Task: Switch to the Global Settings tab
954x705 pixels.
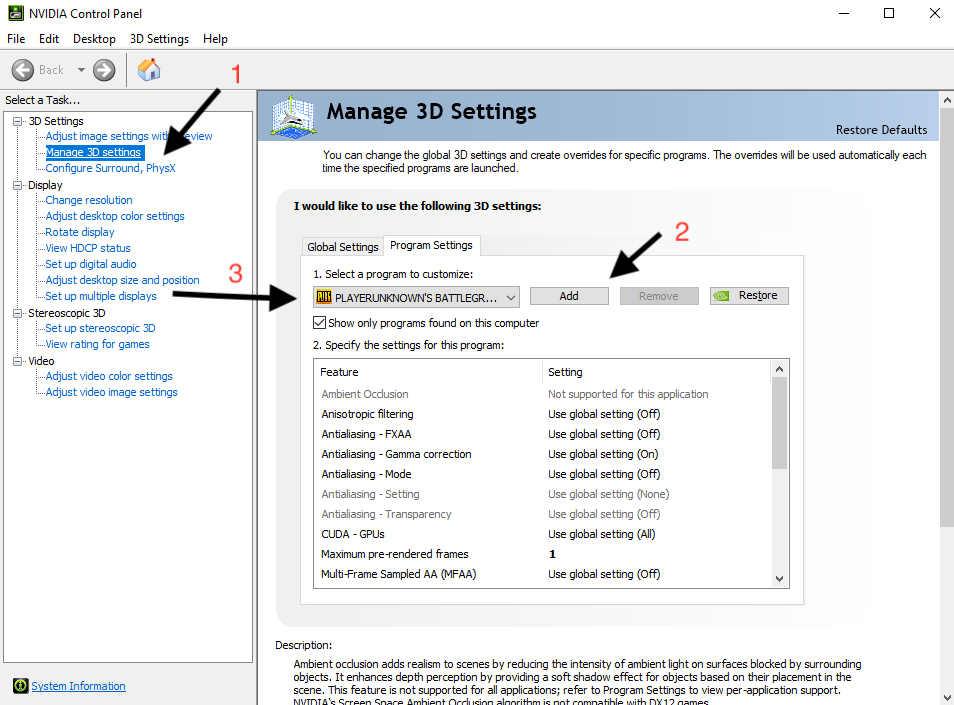Action: click(x=343, y=247)
